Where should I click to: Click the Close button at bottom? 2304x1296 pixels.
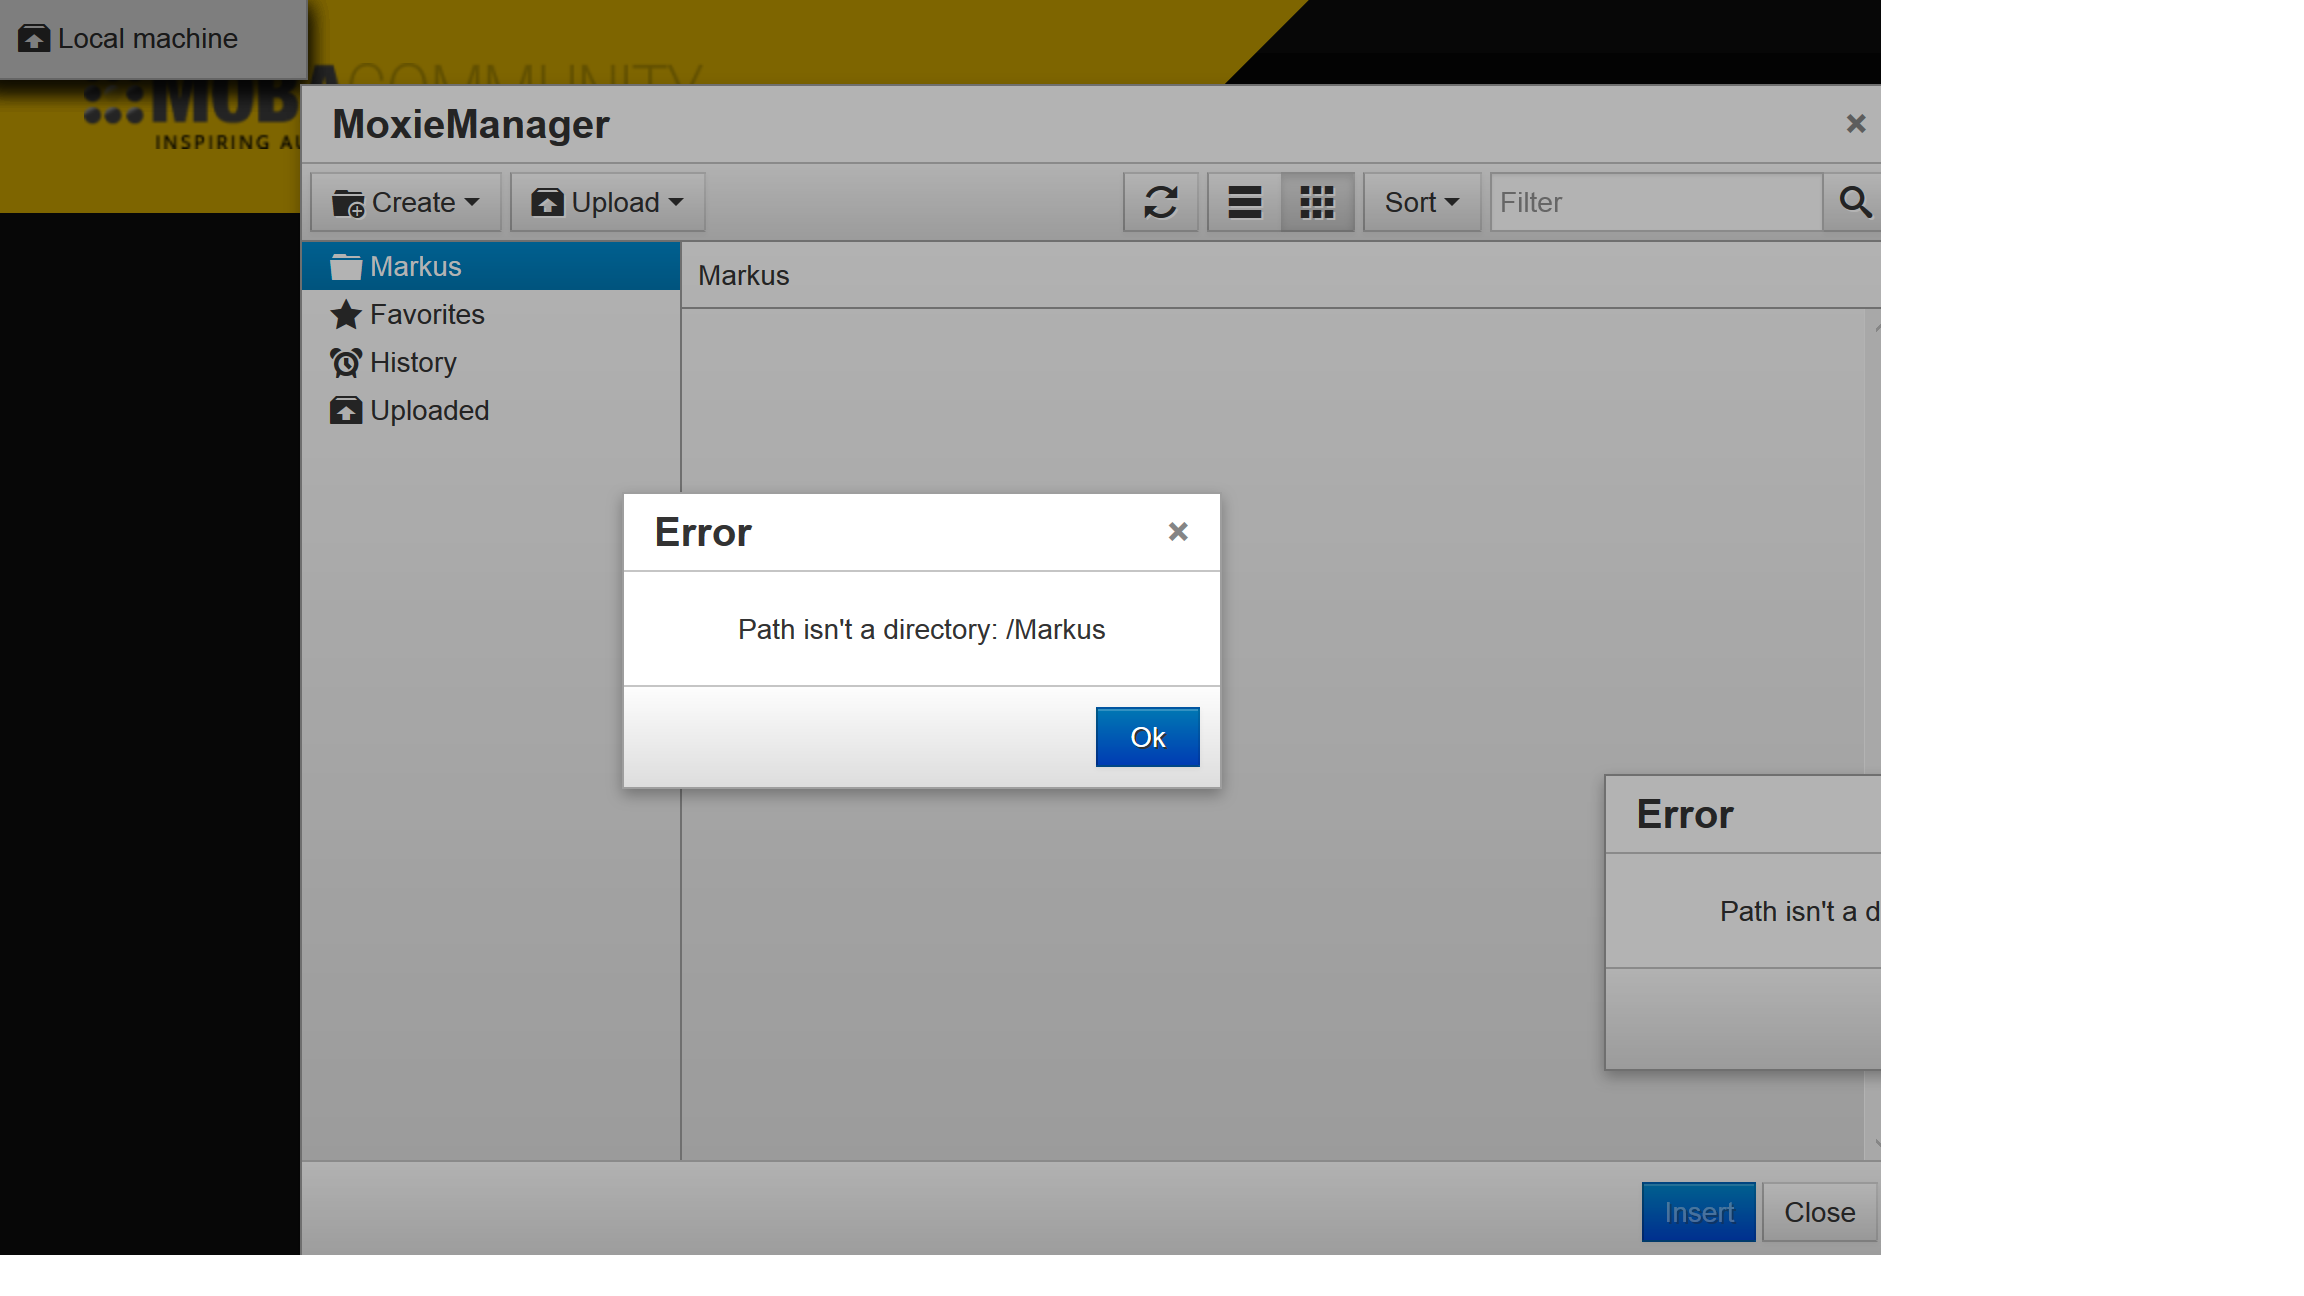click(x=1819, y=1212)
